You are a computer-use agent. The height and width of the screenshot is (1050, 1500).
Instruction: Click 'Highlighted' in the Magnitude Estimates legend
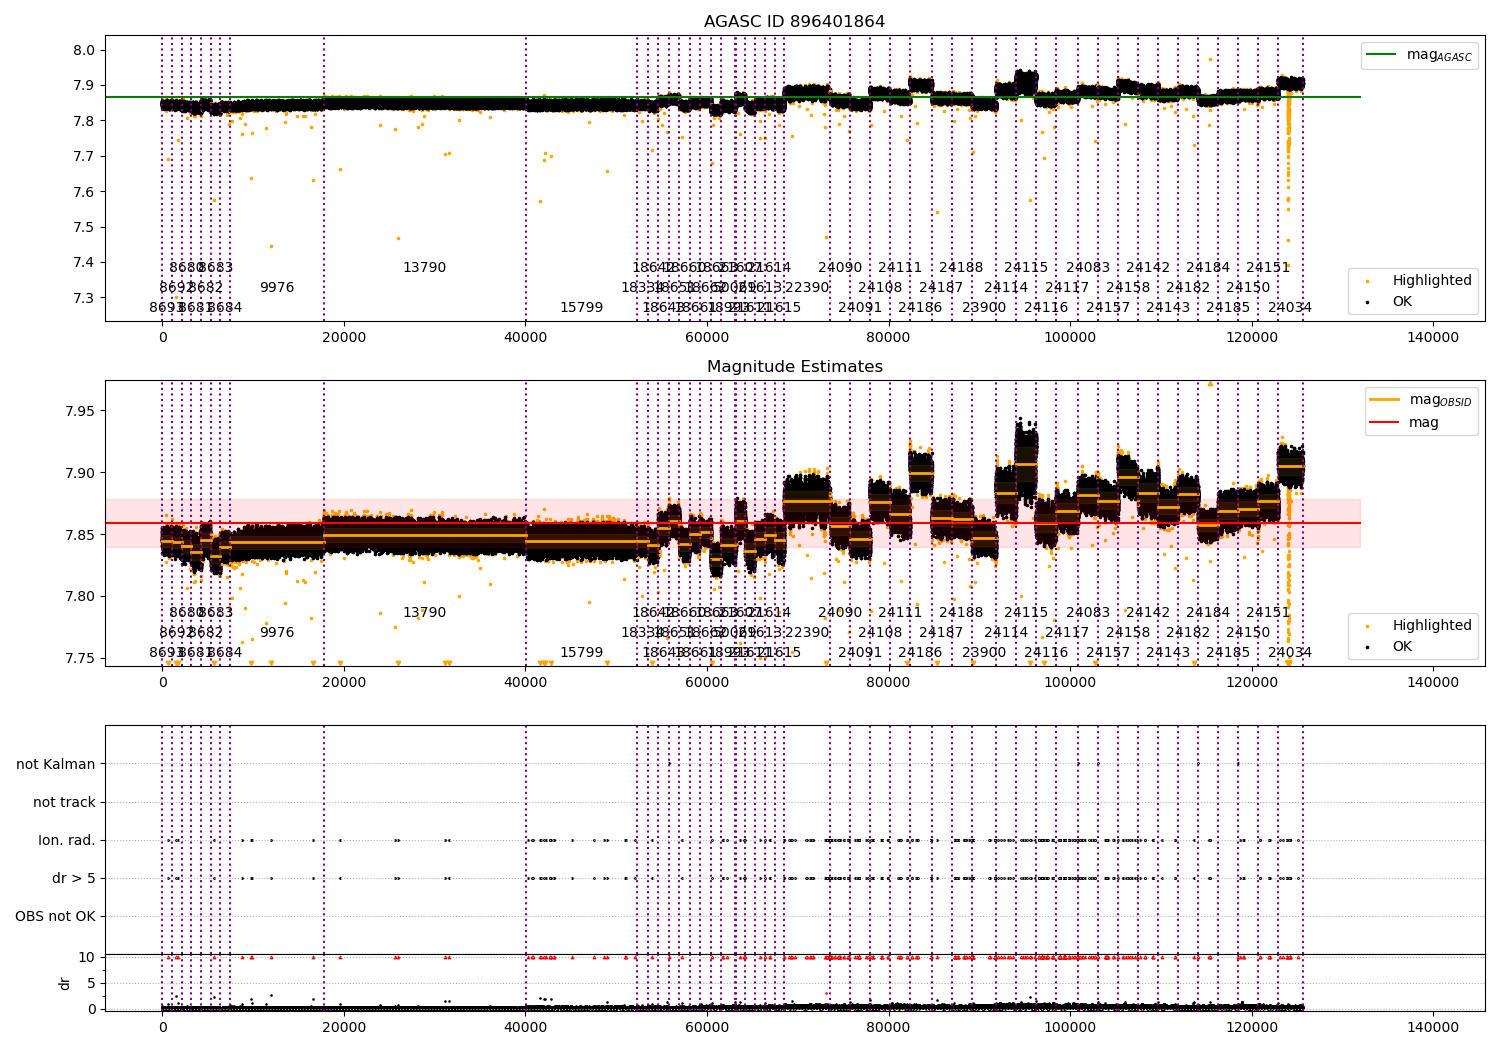[x=1432, y=626]
